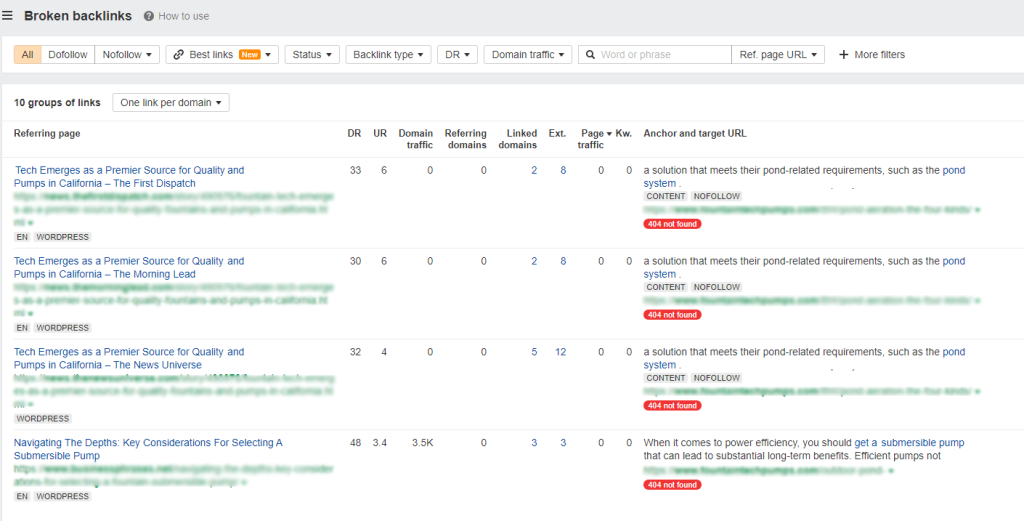Click linked domains 2 in First Dispatch row

(534, 170)
